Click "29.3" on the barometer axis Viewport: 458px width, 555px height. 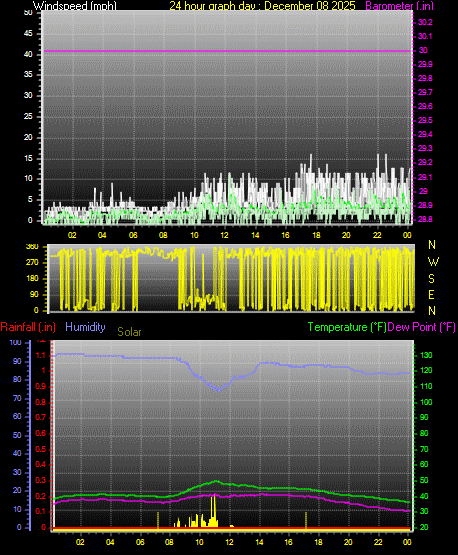425,148
